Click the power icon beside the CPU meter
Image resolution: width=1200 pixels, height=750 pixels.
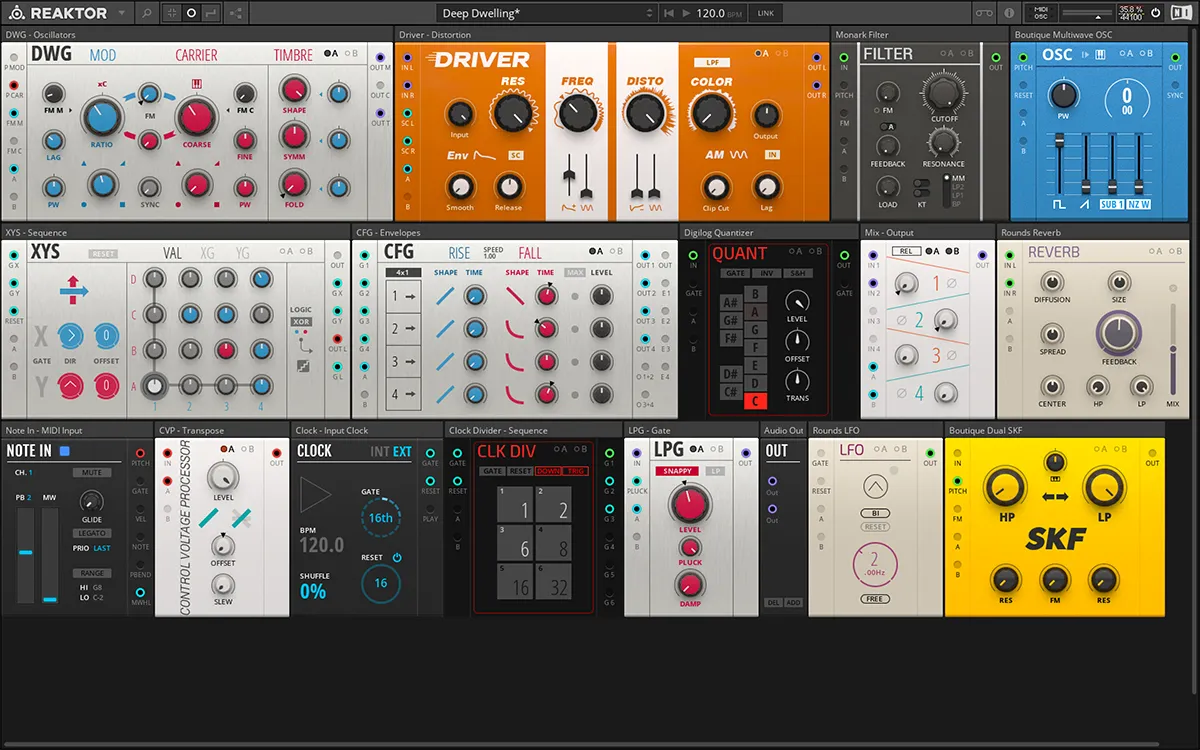coord(1154,12)
